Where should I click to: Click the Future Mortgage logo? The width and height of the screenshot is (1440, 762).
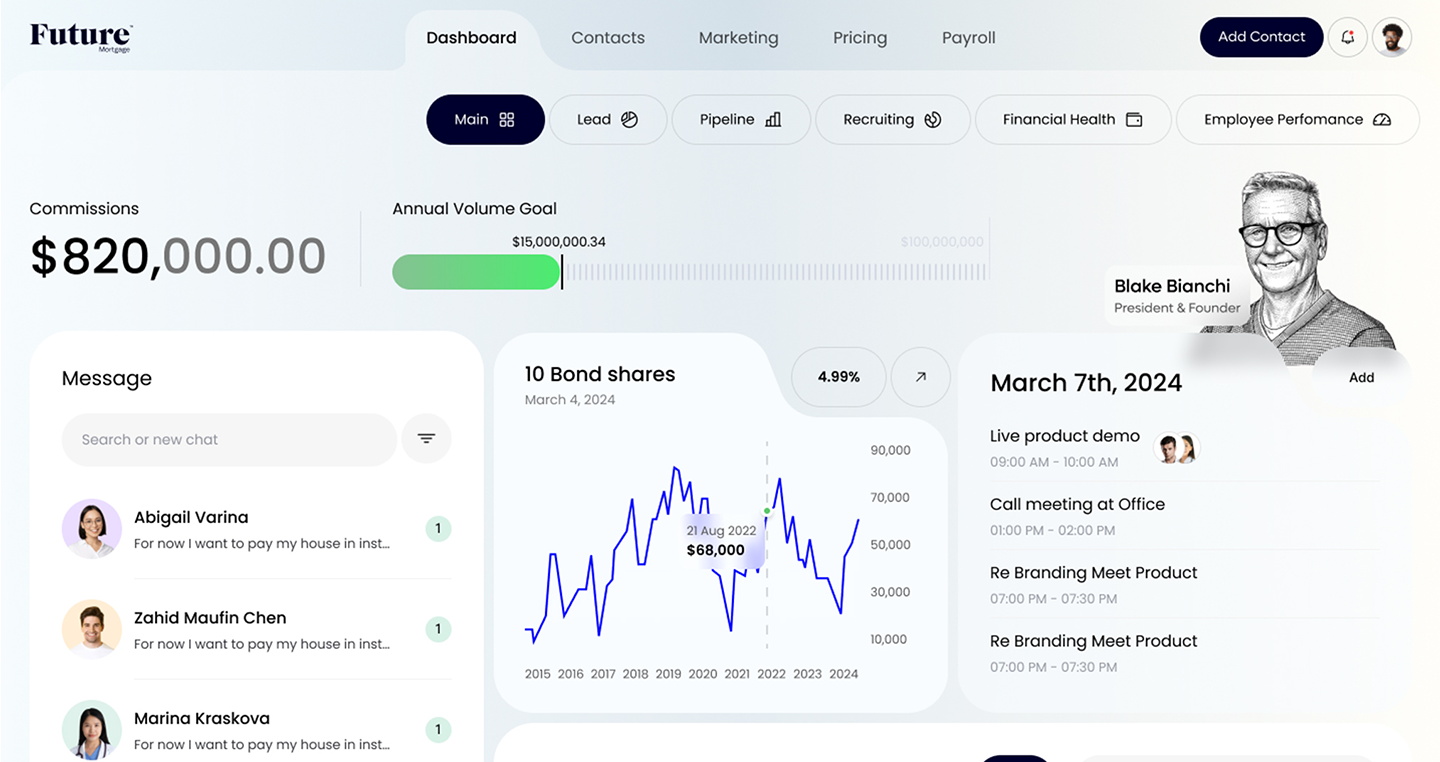(x=81, y=37)
